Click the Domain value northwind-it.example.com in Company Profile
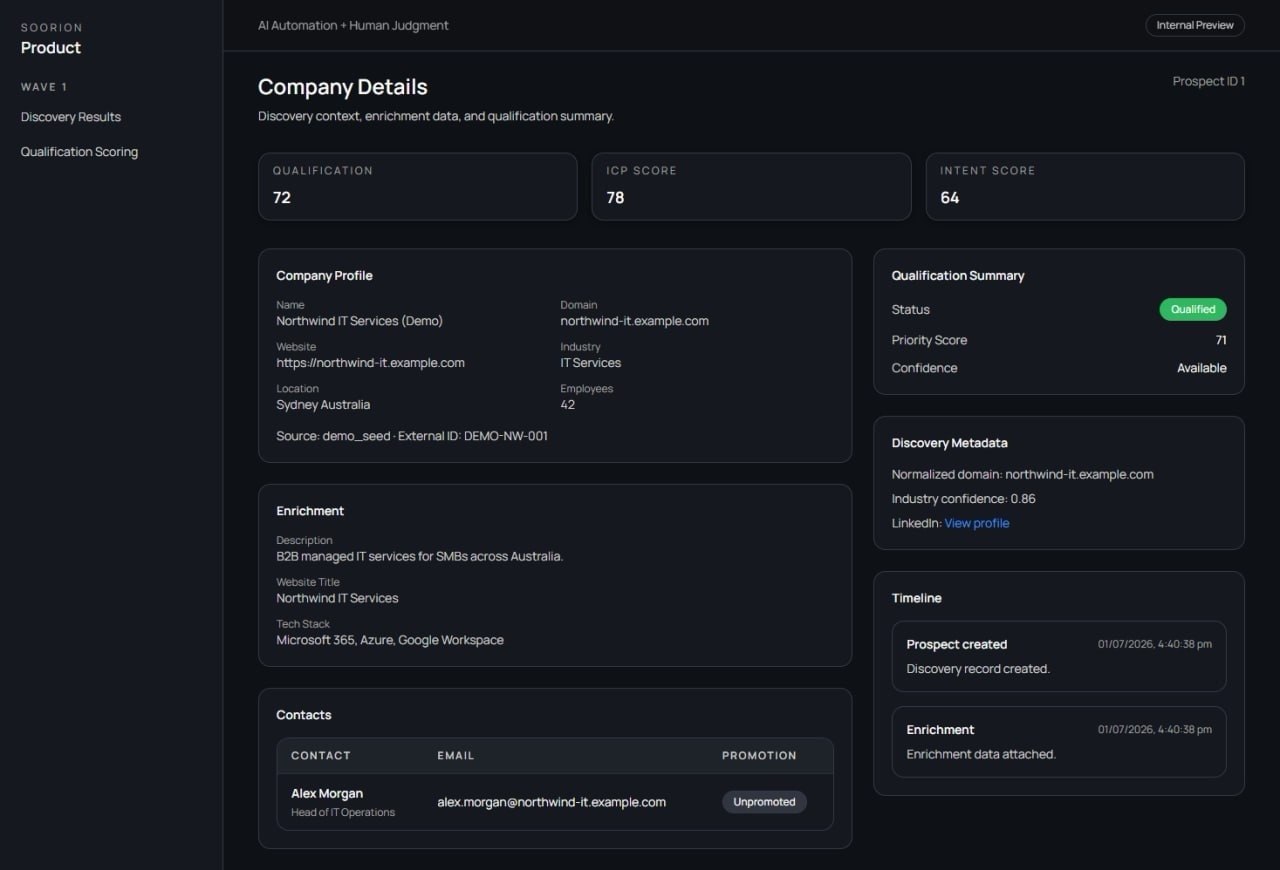Viewport: 1280px width, 870px height. pos(634,321)
